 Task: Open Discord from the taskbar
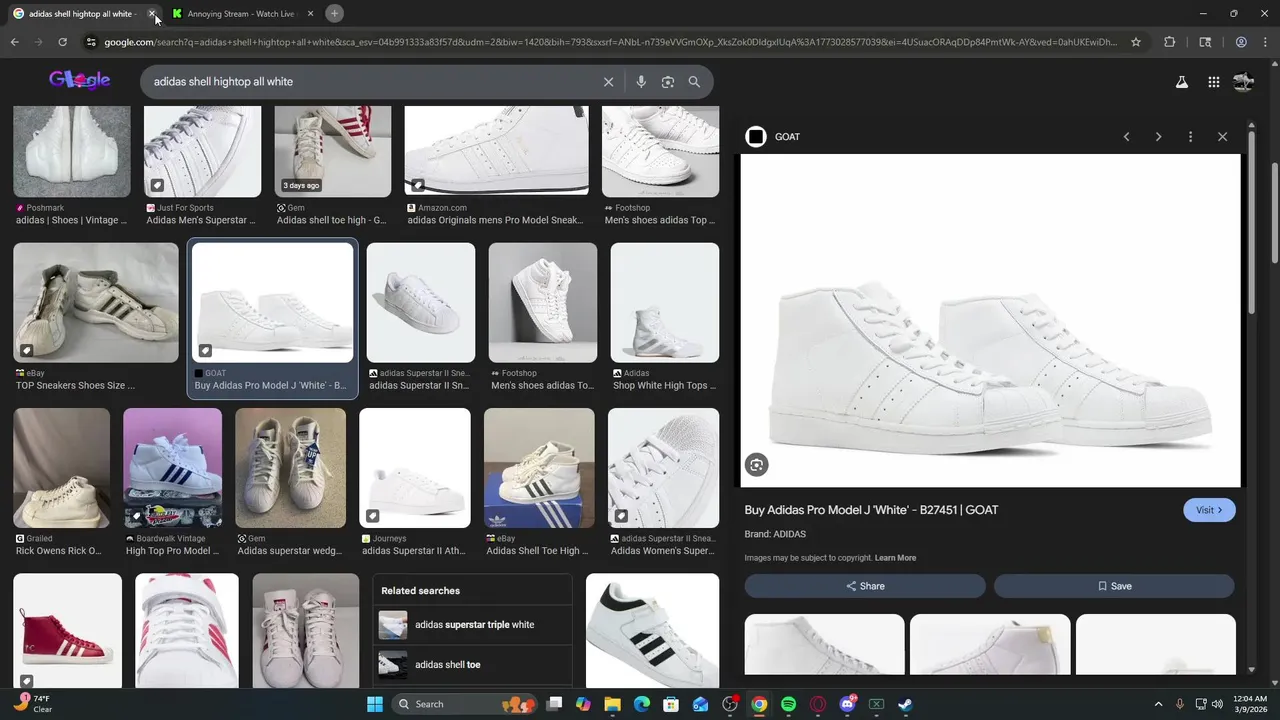tap(847, 704)
